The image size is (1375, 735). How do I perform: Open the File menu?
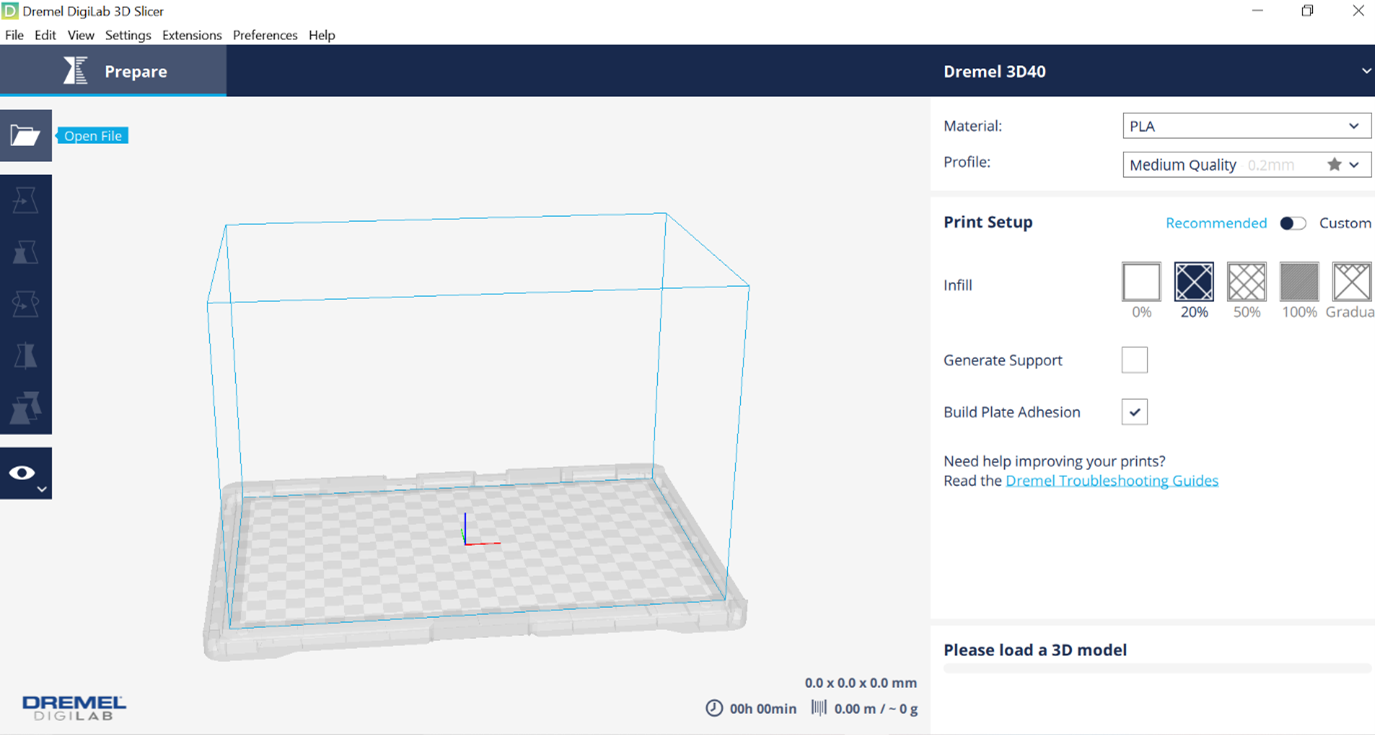[14, 35]
